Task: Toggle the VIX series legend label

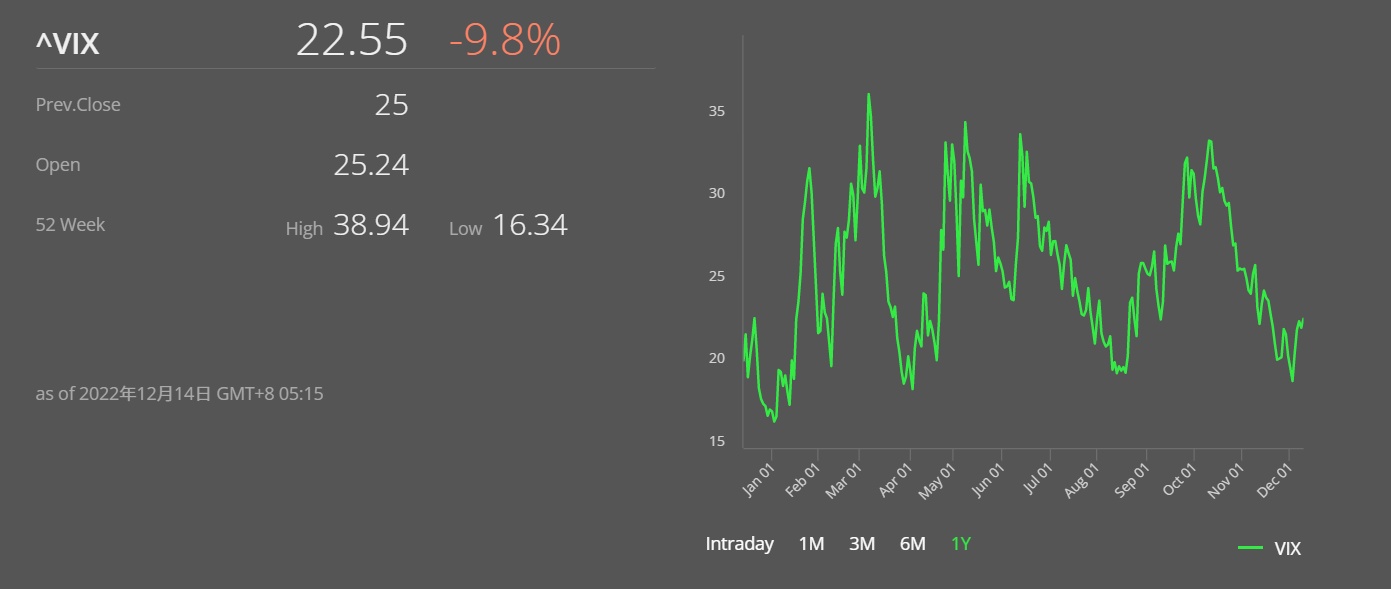Action: point(1287,548)
